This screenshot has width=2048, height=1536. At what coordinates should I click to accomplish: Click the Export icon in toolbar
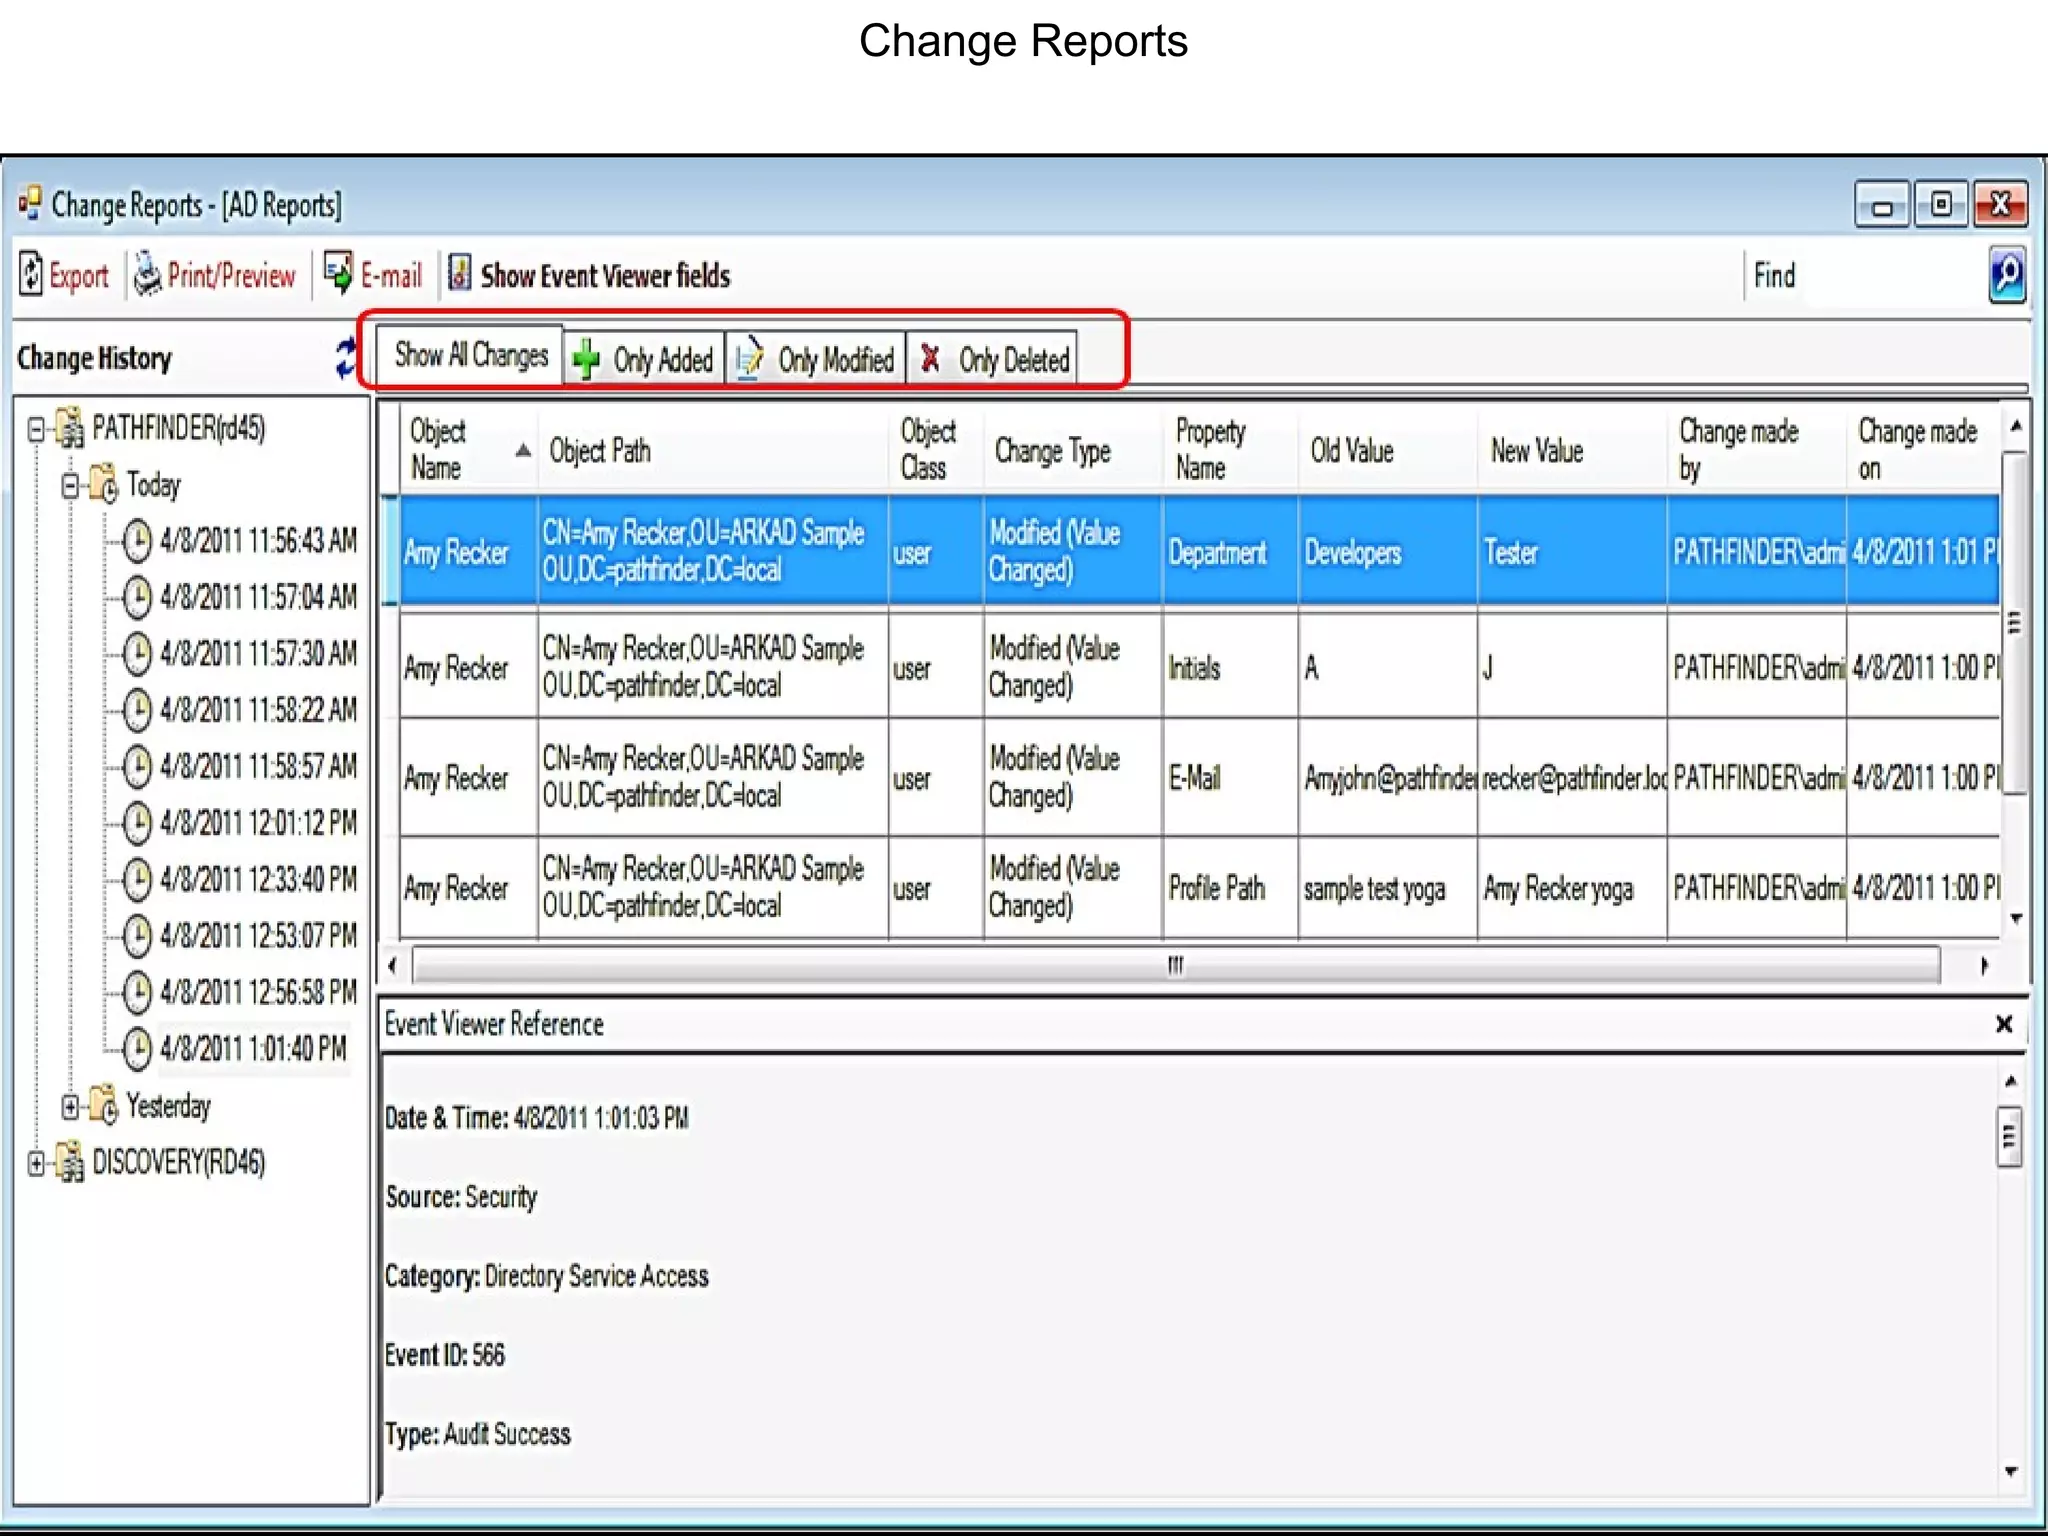point(32,275)
